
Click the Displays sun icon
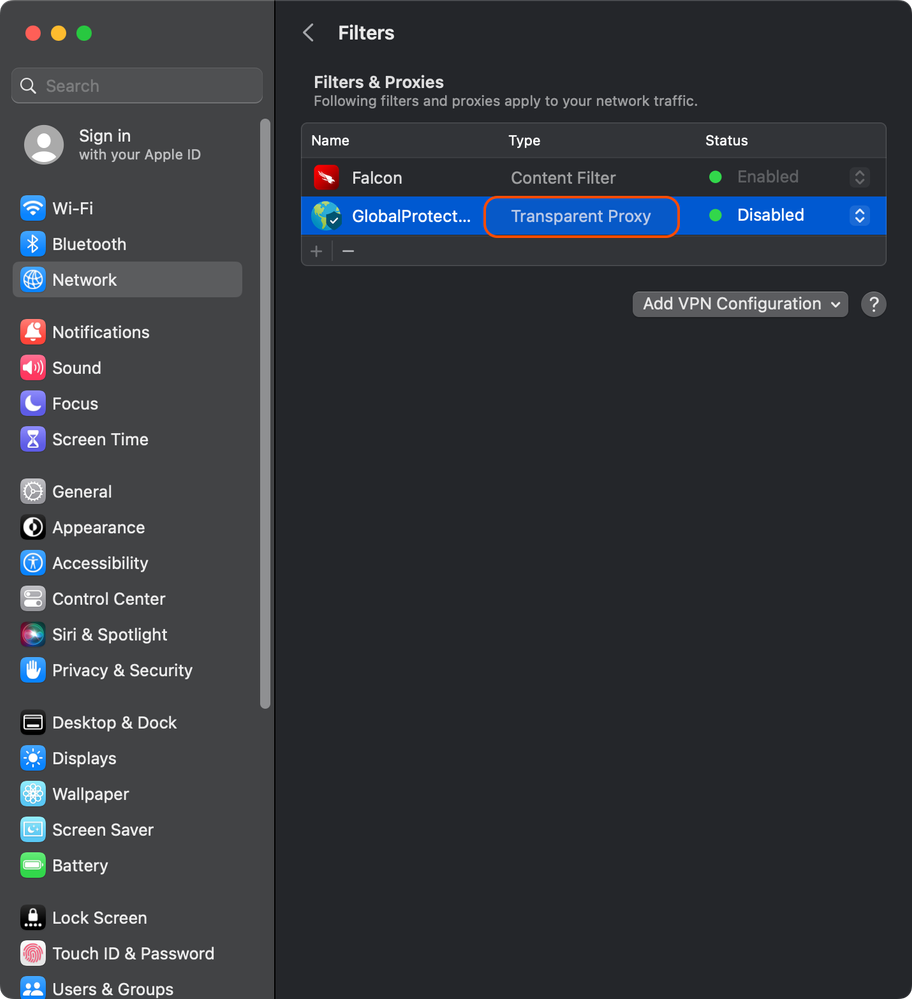(x=33, y=758)
